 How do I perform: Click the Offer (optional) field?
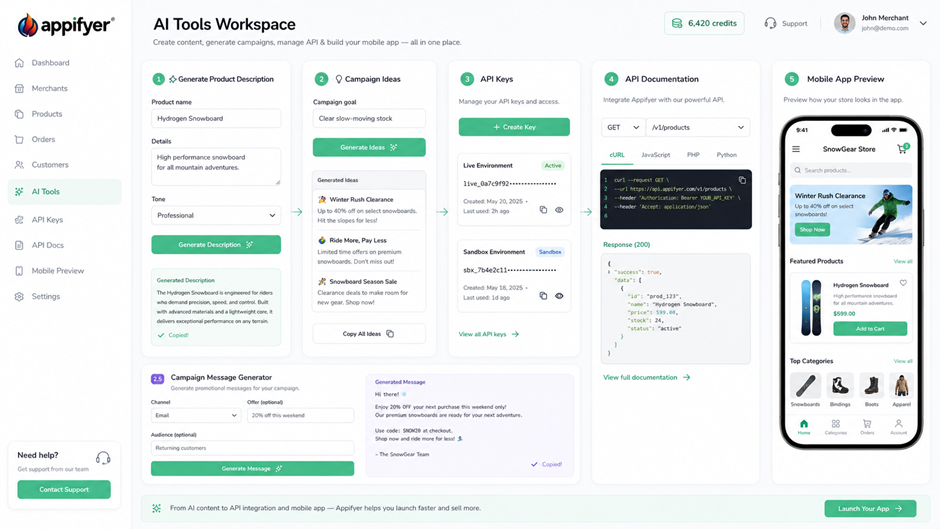coord(300,415)
